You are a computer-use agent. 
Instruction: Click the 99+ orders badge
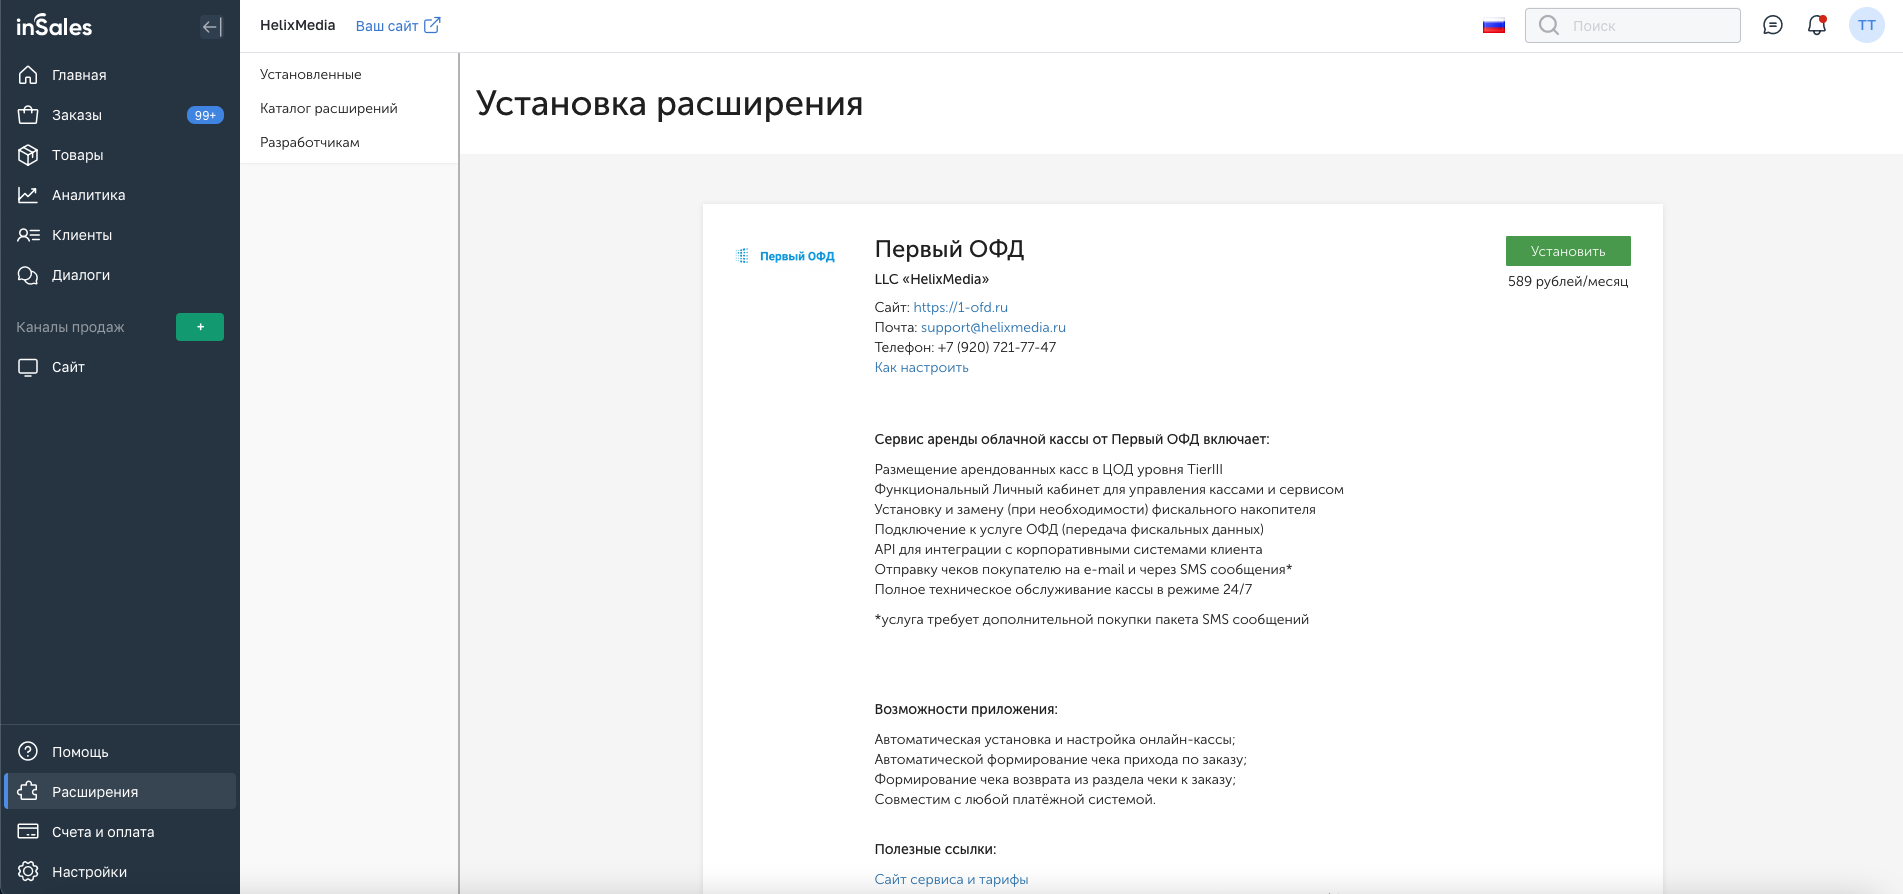[x=205, y=115]
